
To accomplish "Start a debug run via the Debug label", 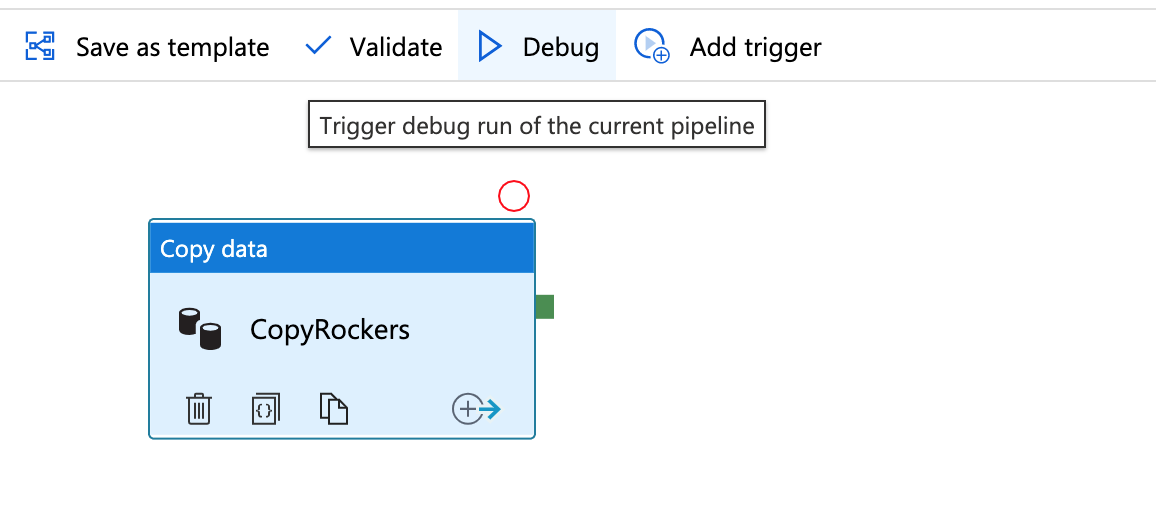I will 561,47.
